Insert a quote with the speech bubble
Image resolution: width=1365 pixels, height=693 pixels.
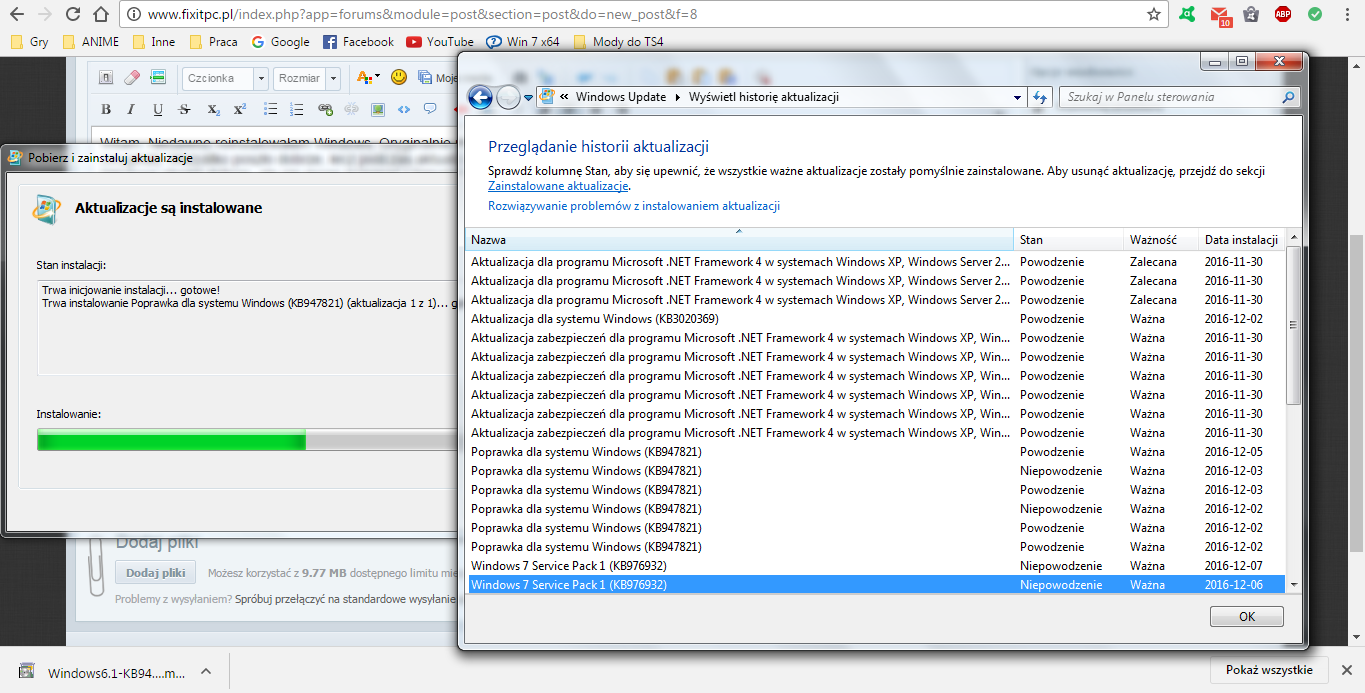pos(430,109)
